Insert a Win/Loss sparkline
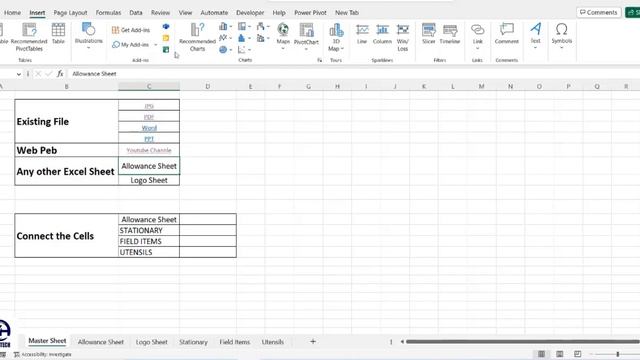This screenshot has width=640, height=360. tap(402, 37)
